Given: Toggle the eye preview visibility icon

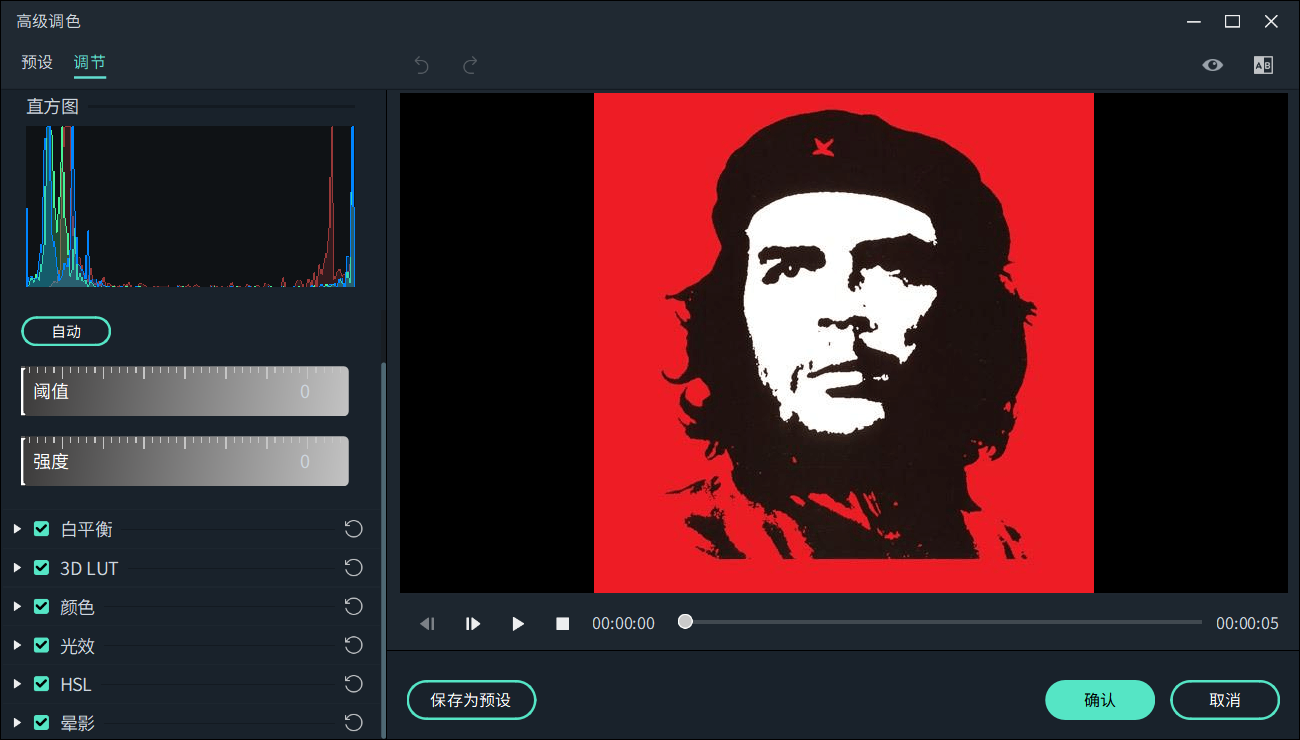Looking at the screenshot, I should (1213, 65).
